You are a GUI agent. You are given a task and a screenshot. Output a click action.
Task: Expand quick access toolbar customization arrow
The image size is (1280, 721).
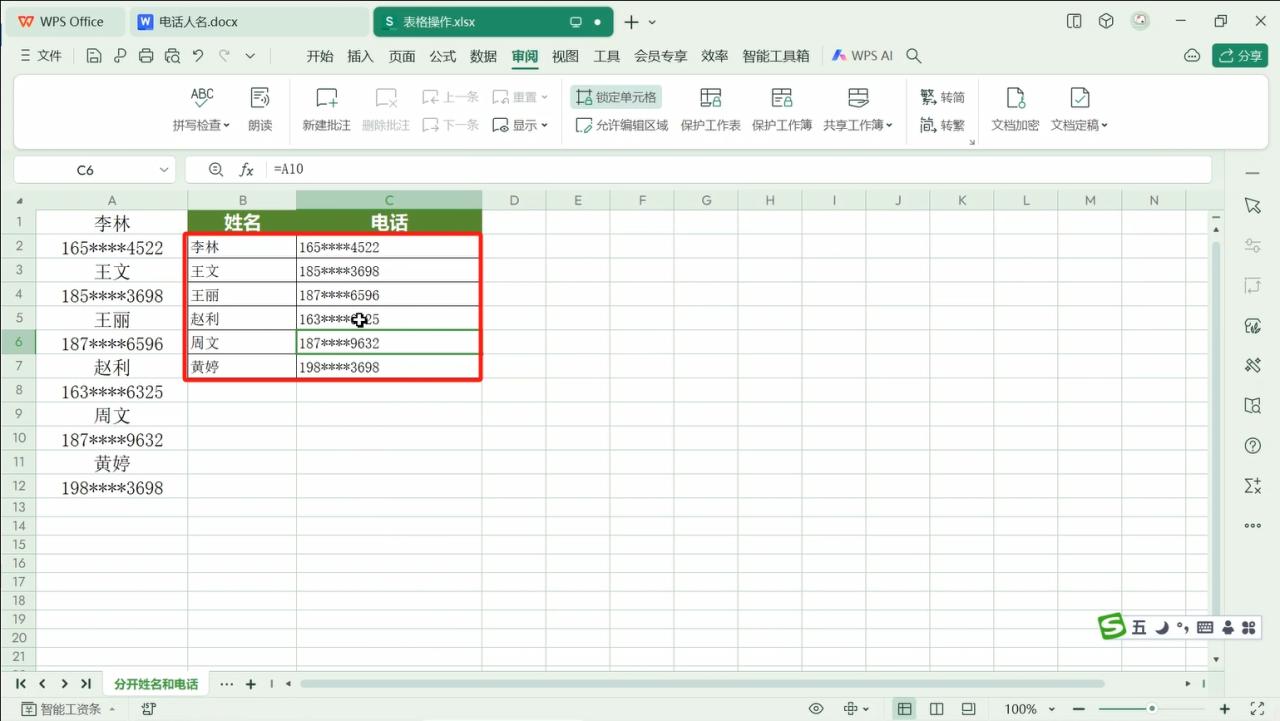[250, 56]
